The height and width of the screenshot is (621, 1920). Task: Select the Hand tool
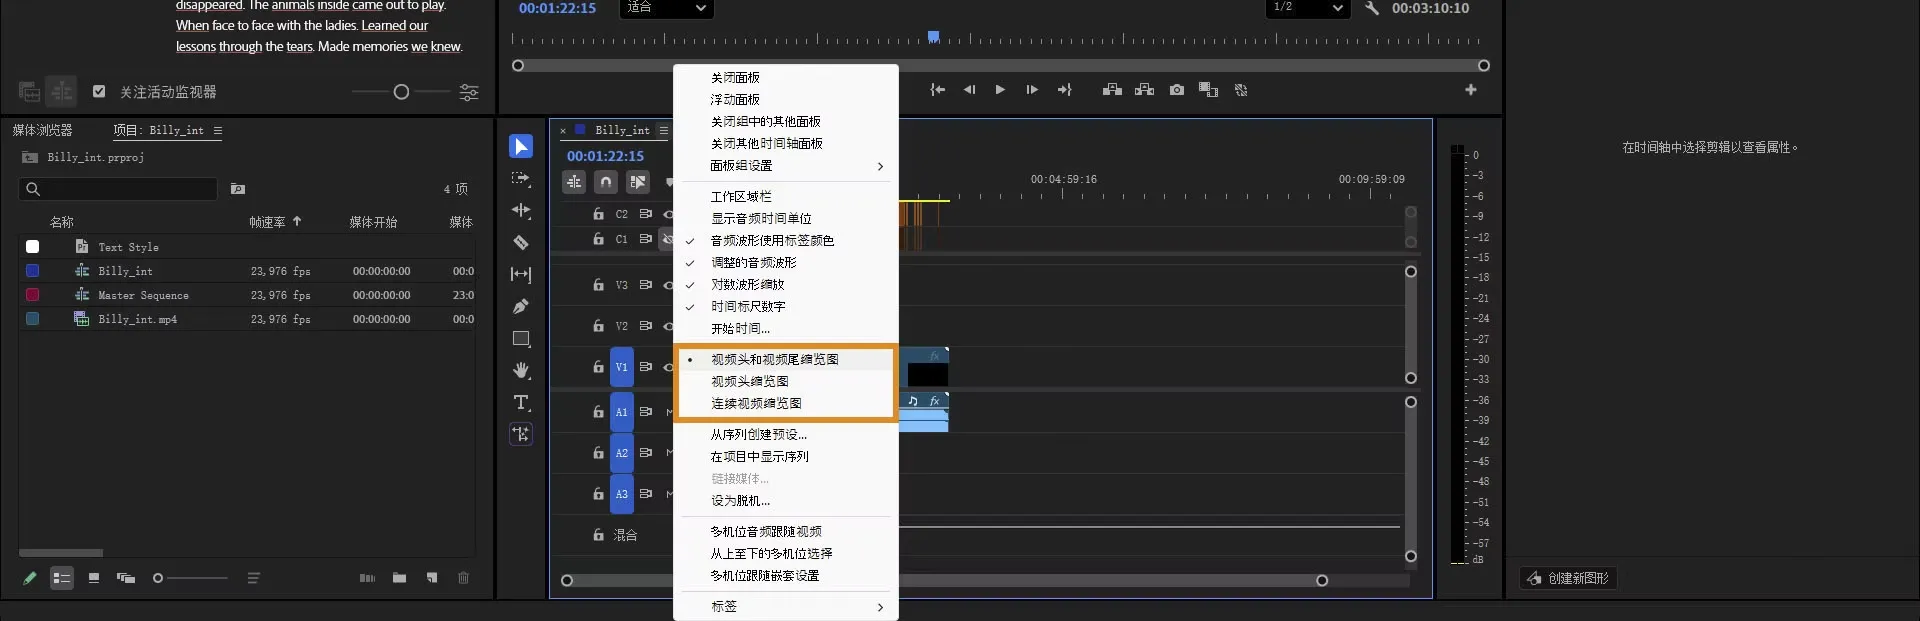521,371
